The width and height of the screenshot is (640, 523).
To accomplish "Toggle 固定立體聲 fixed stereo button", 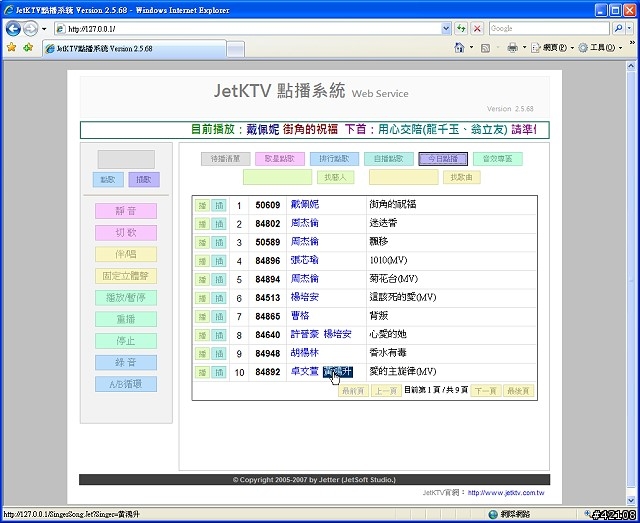I will [126, 276].
